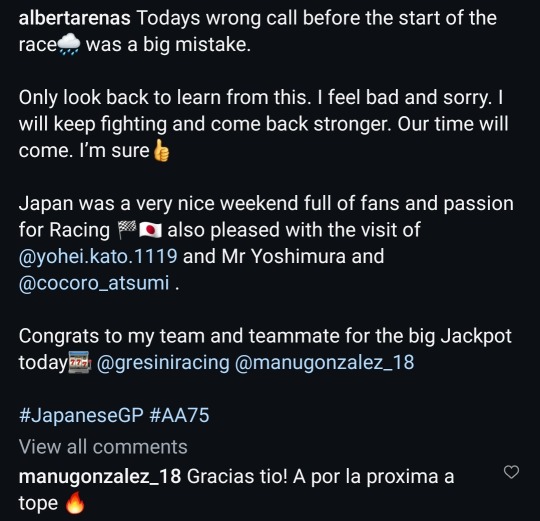This screenshot has height=521, width=540.
Task: Tap the fire emoji in the comment
Action: coord(75,503)
